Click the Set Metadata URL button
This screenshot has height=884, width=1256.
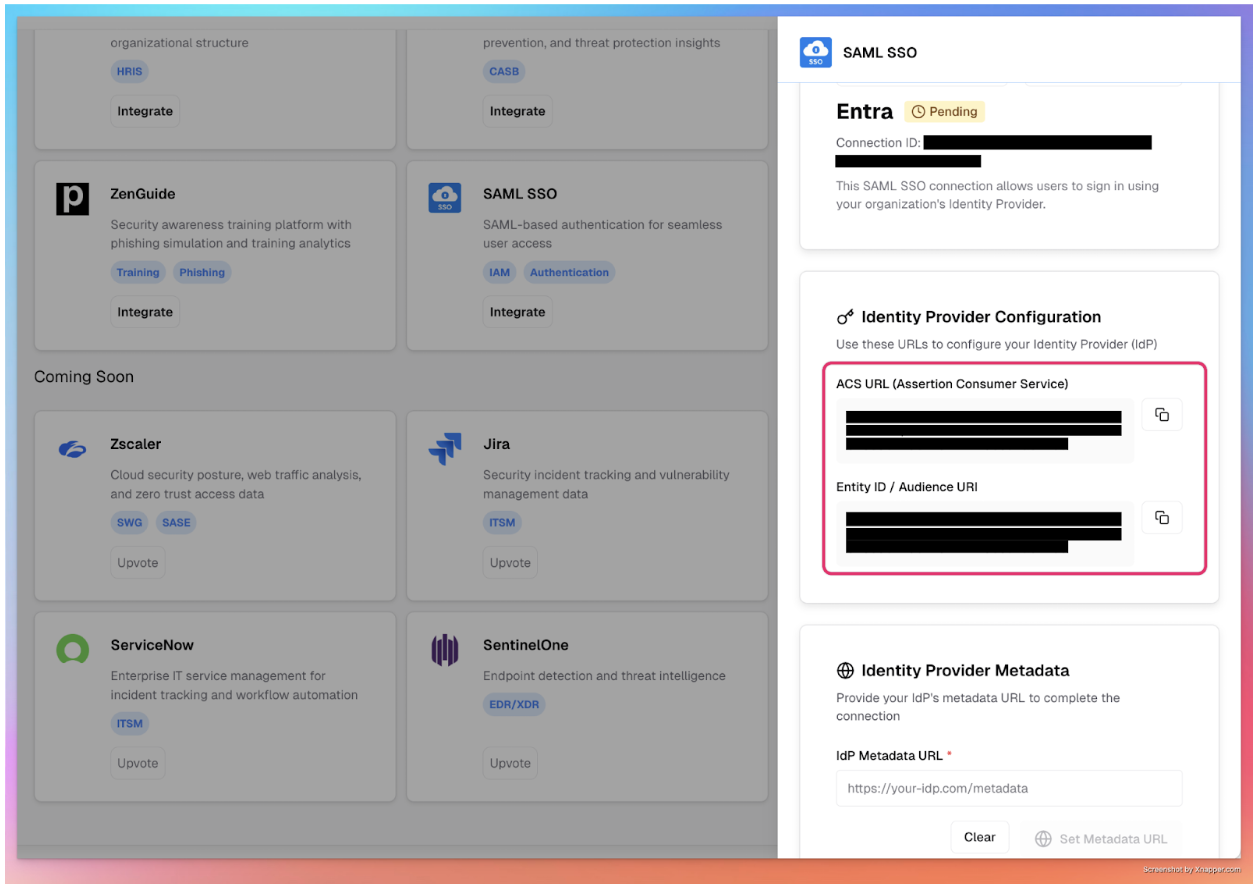(1101, 839)
